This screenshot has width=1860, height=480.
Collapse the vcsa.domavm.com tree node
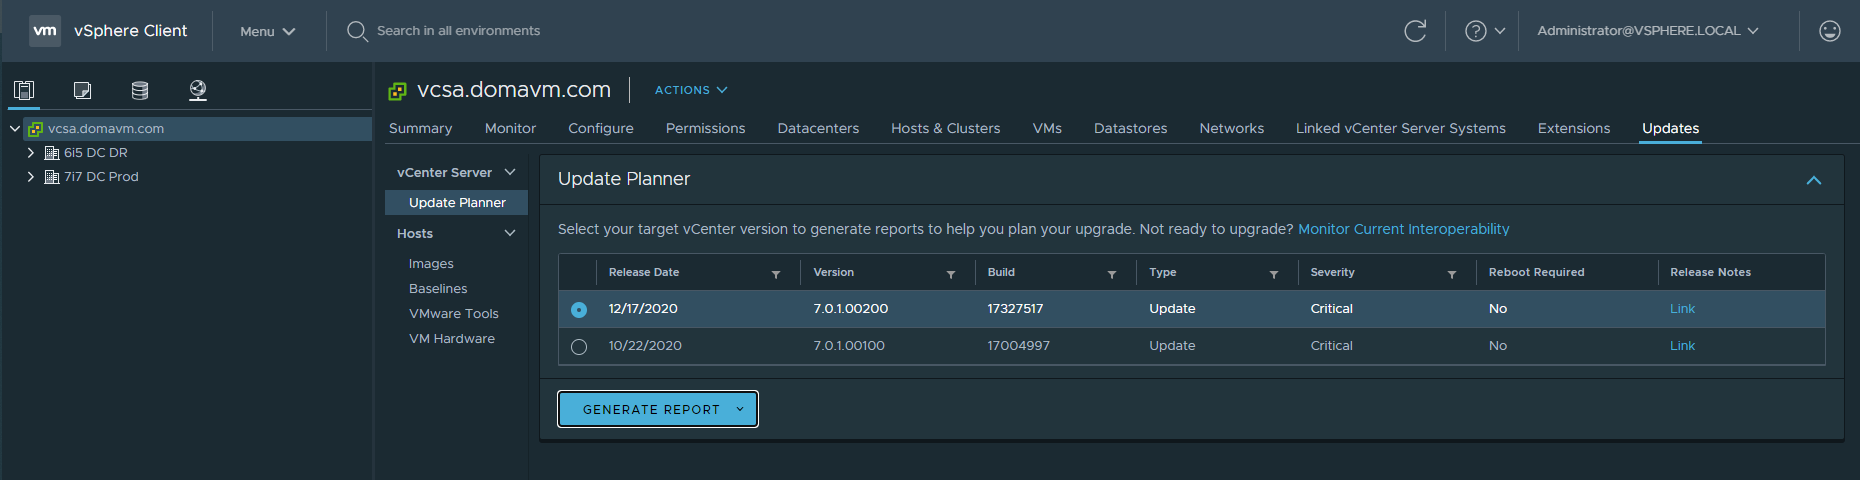pos(15,129)
